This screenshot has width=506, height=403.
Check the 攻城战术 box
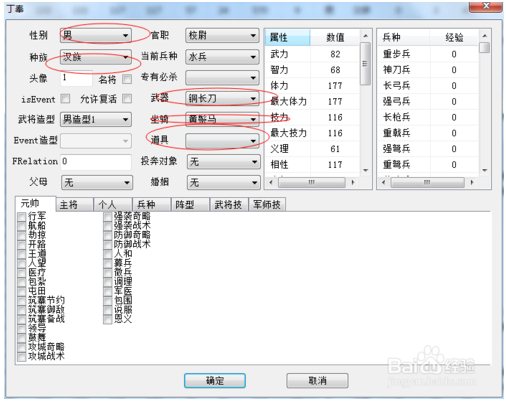pos(22,357)
